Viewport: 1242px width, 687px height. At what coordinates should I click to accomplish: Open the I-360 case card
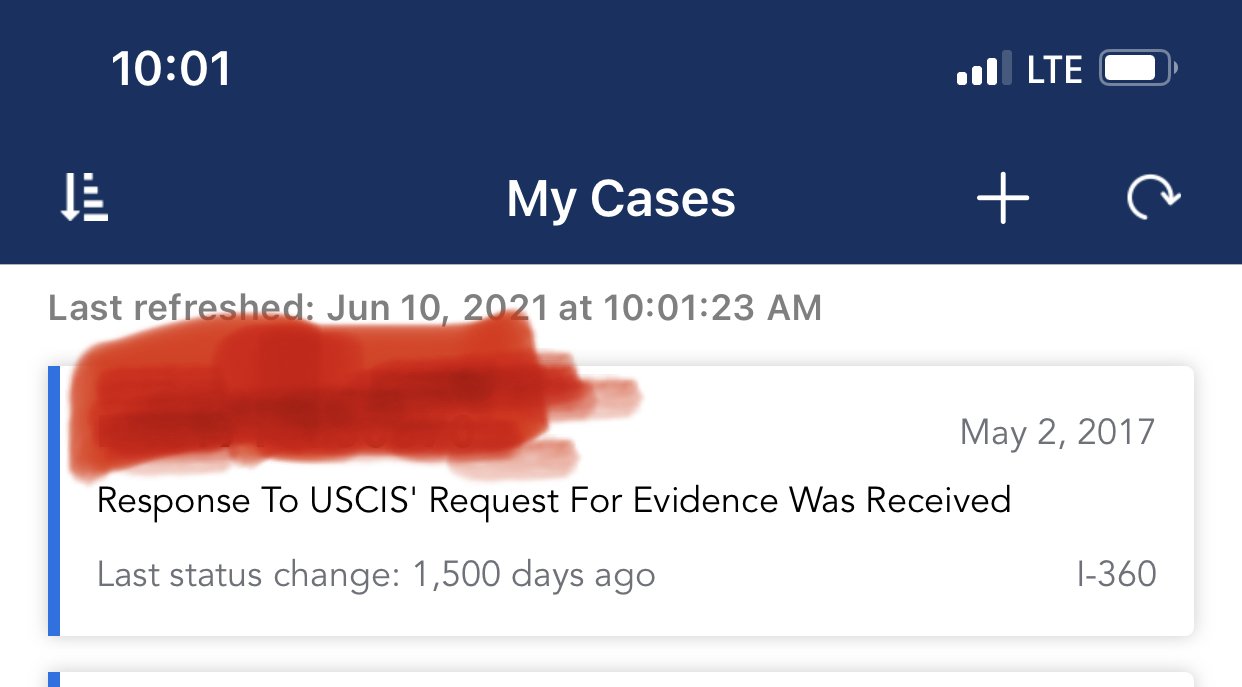point(621,501)
